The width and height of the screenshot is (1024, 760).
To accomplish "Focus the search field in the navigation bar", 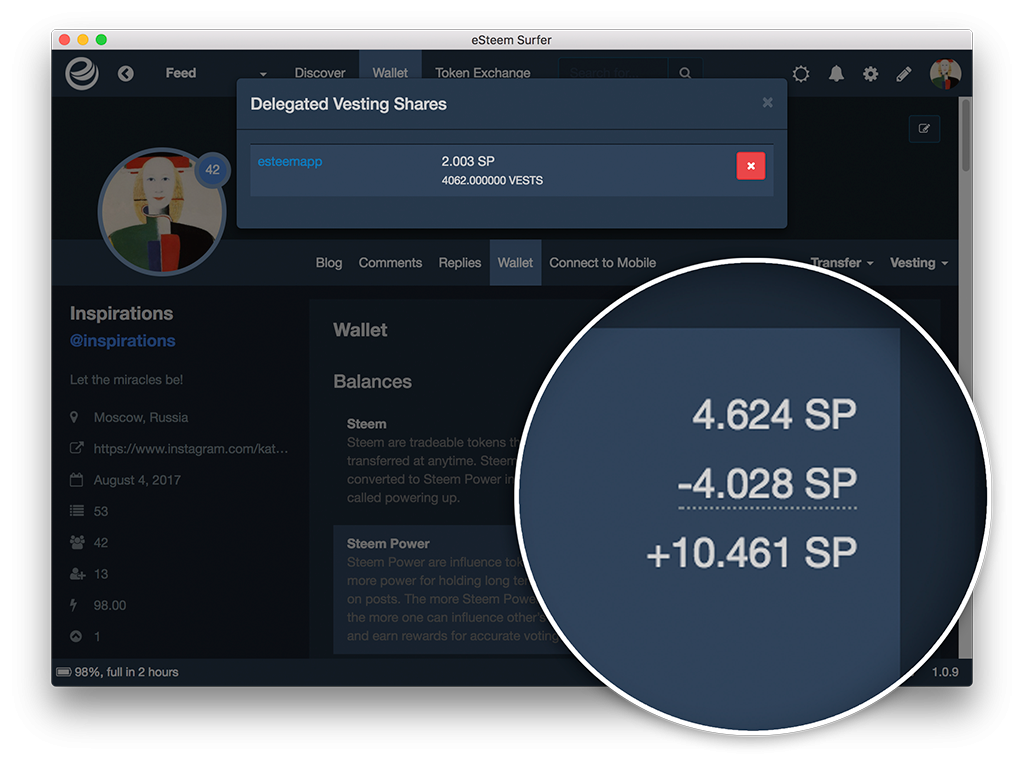I will point(613,73).
